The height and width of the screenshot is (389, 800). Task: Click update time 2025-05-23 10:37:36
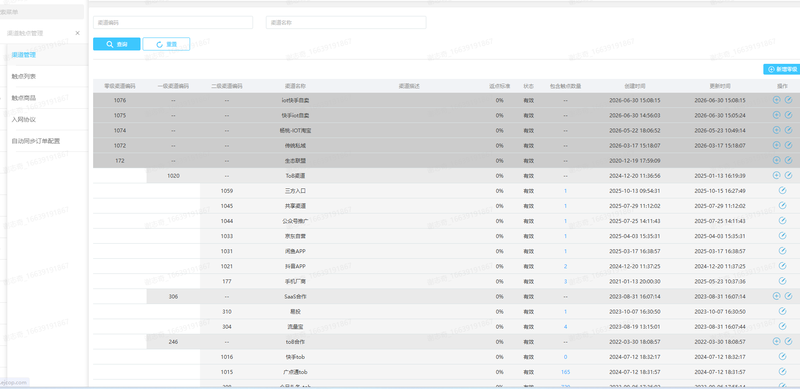[x=720, y=281]
